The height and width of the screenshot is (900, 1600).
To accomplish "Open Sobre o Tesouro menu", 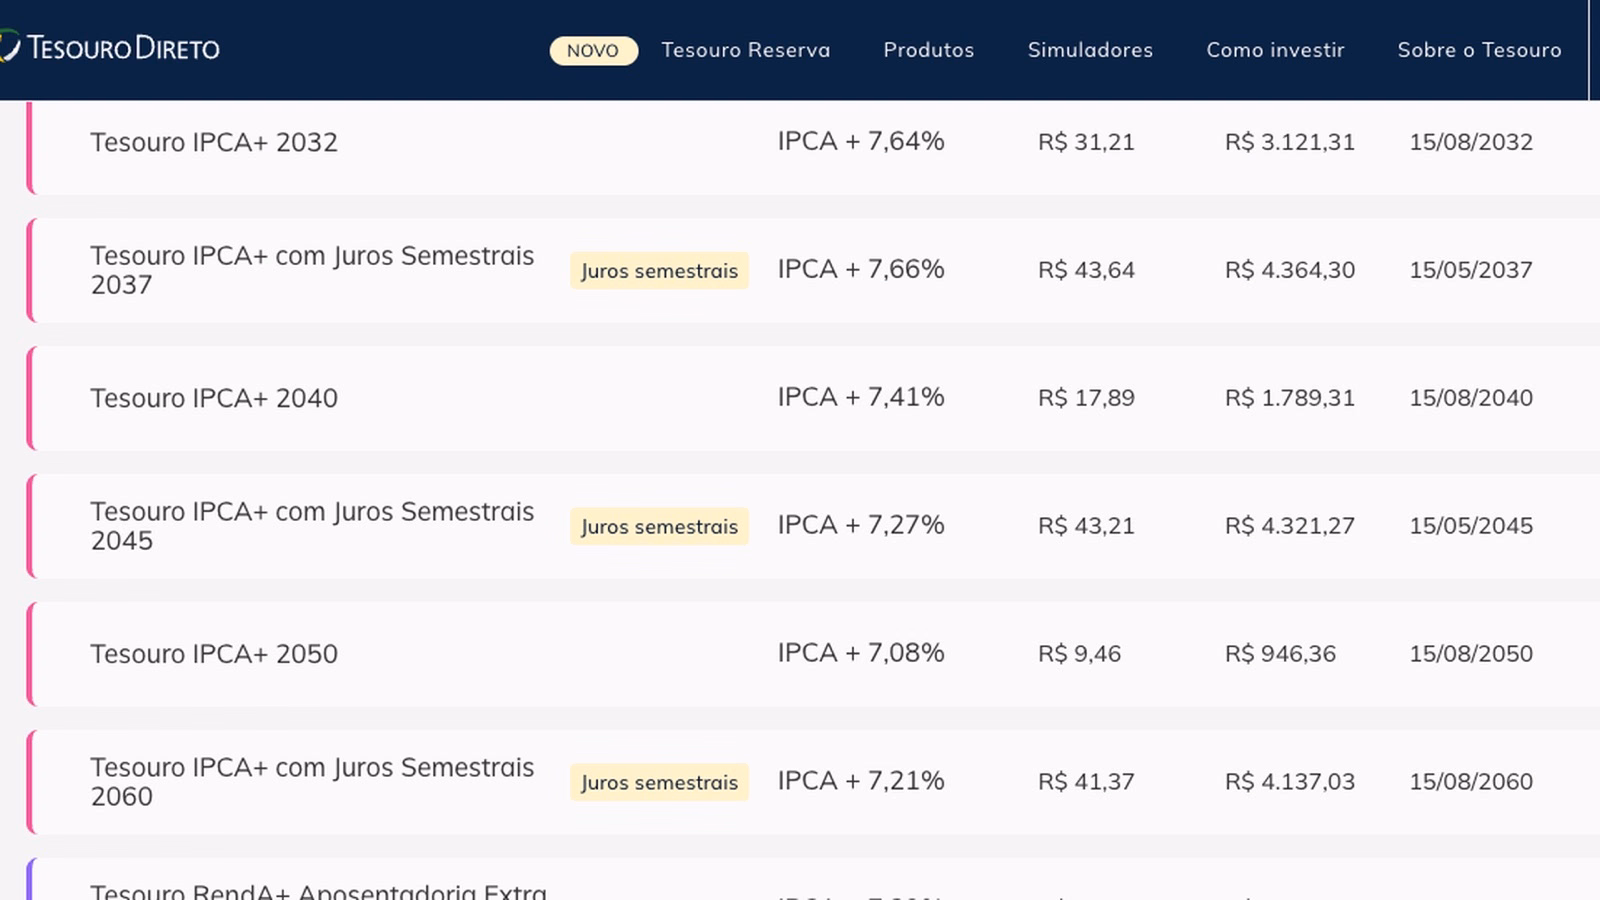I will point(1479,50).
